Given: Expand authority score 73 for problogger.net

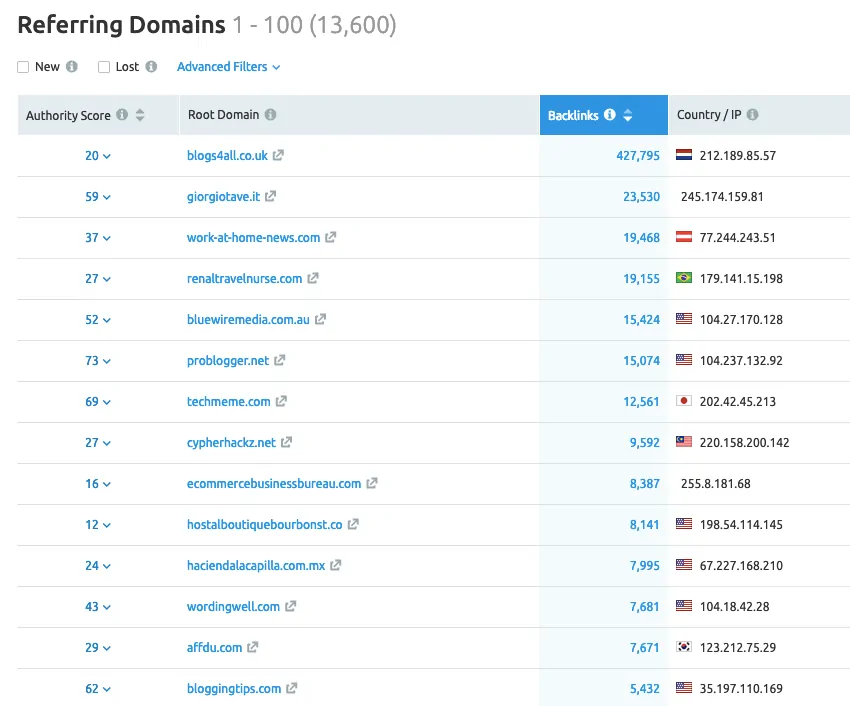Looking at the screenshot, I should [x=98, y=361].
